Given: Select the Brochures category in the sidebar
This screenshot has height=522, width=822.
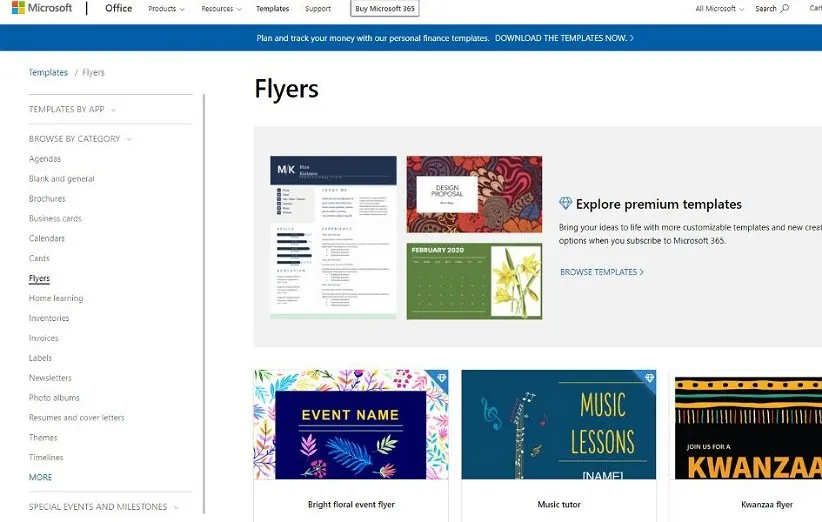Looking at the screenshot, I should 47,199.
